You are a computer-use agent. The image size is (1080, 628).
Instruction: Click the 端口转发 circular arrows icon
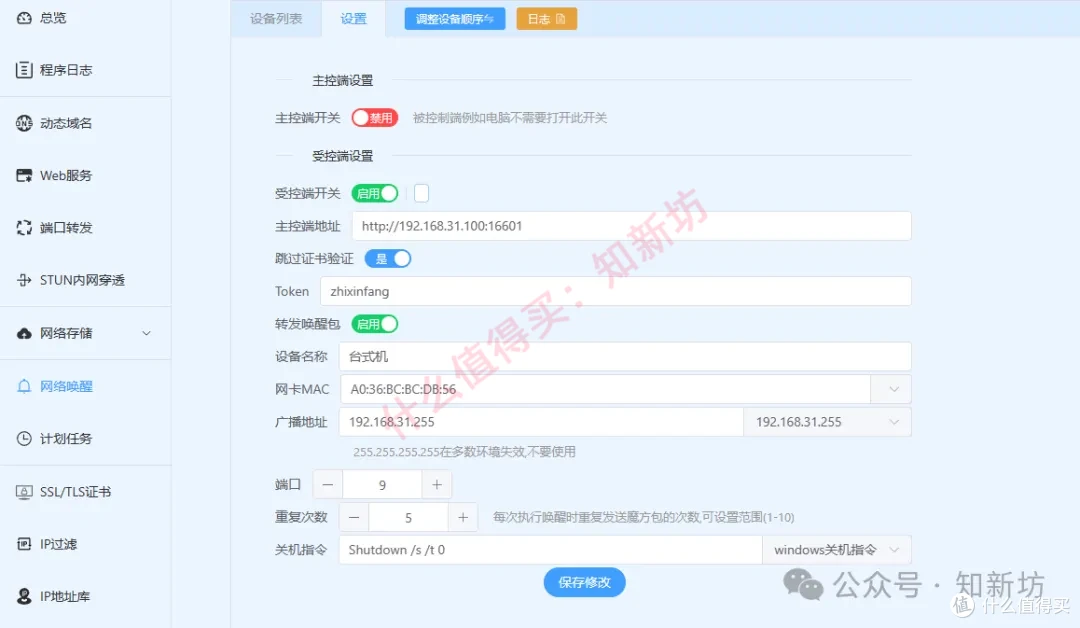(x=24, y=228)
